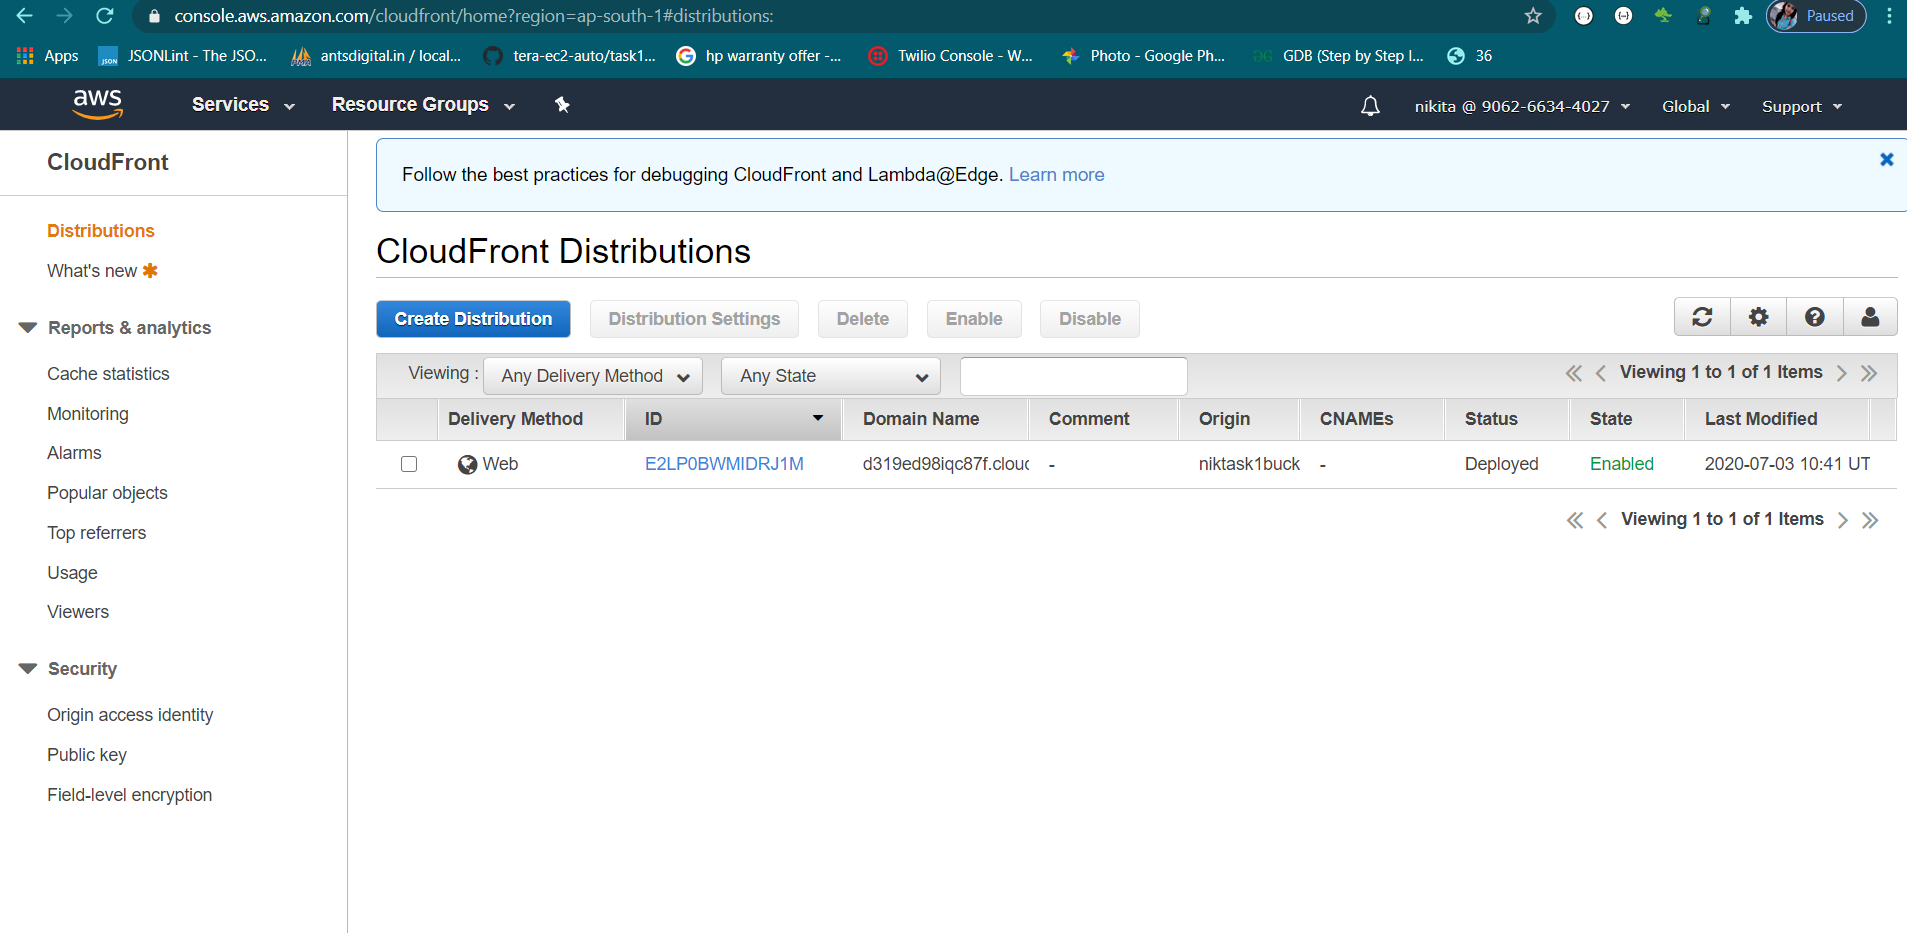Click the user profile icon button
The width and height of the screenshot is (1907, 933).
[1870, 317]
